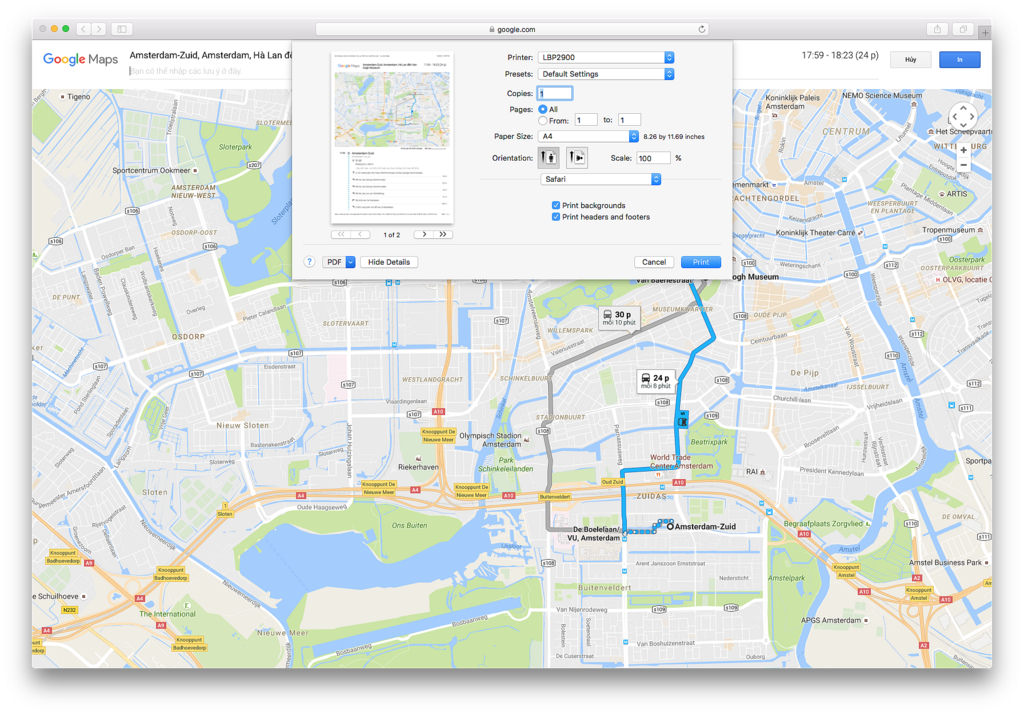Click the From page number field
Image resolution: width=1024 pixels, height=714 pixels.
coord(585,120)
